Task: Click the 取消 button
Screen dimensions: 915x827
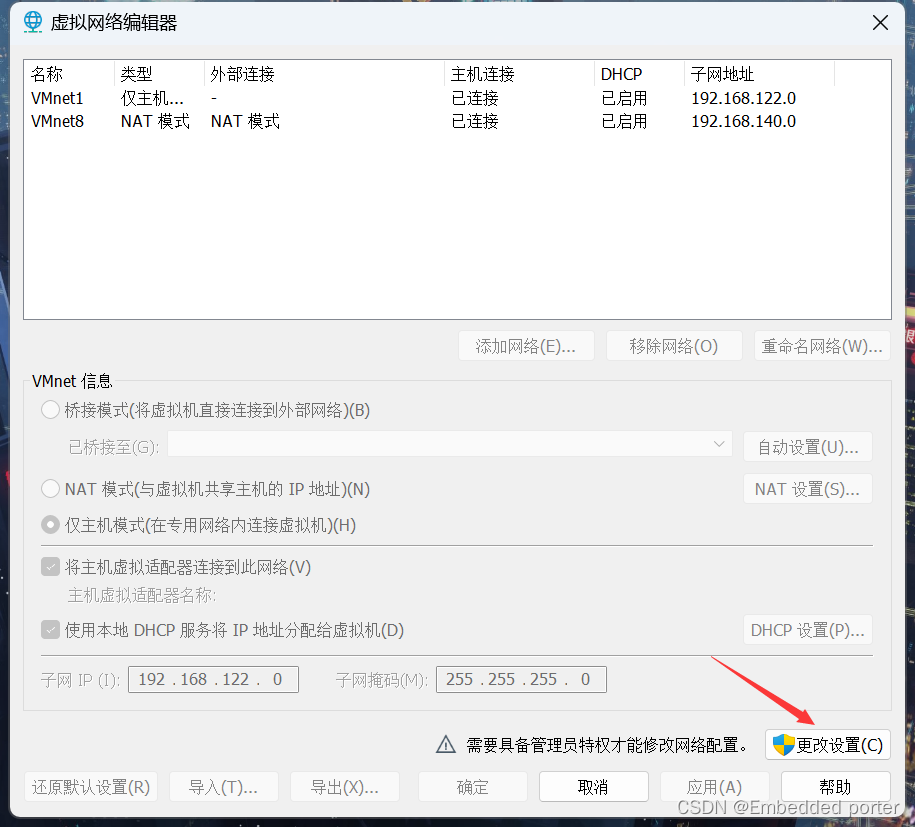Action: point(593,787)
